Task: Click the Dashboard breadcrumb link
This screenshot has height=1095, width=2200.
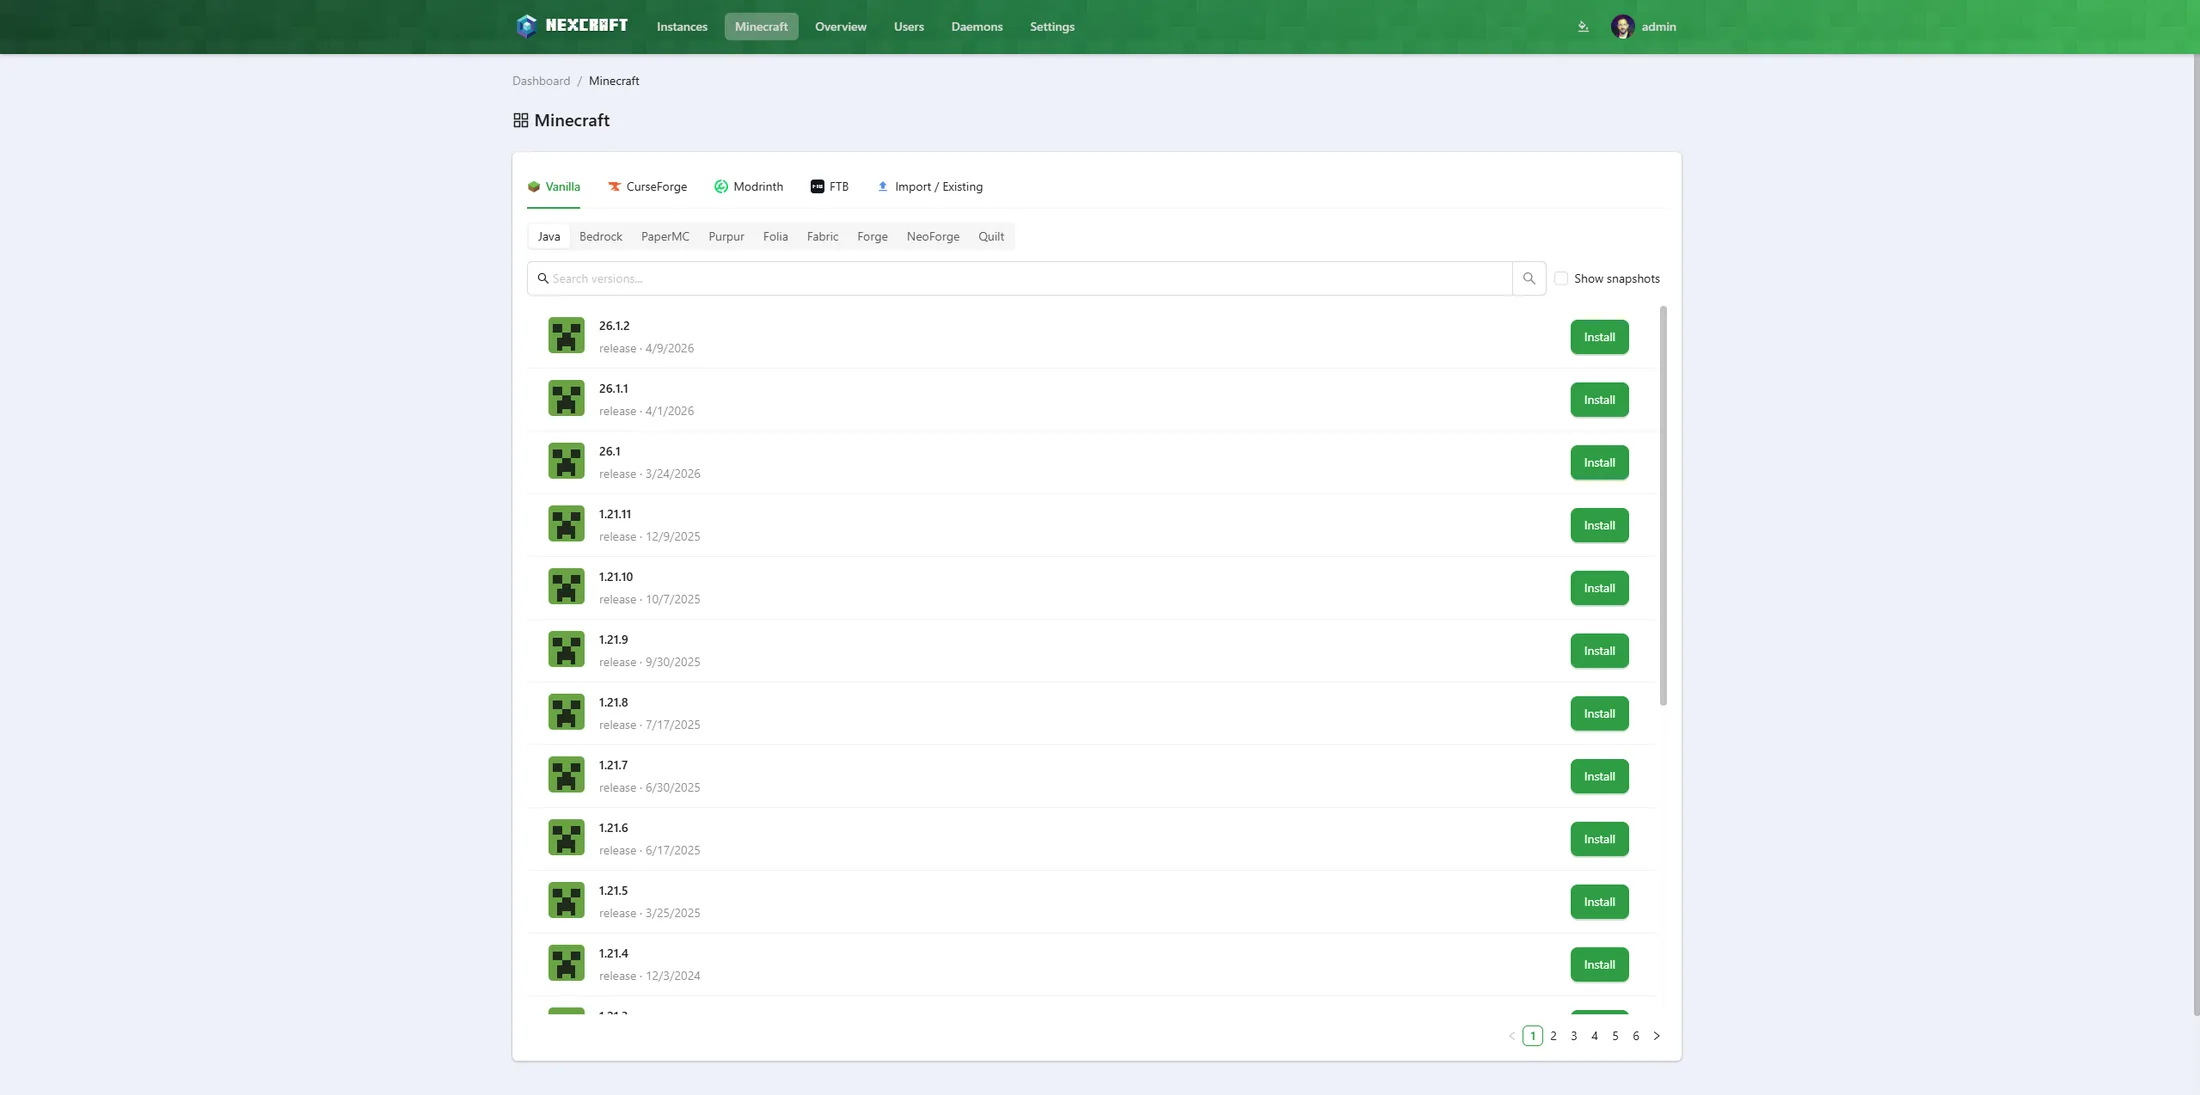Action: 541,81
